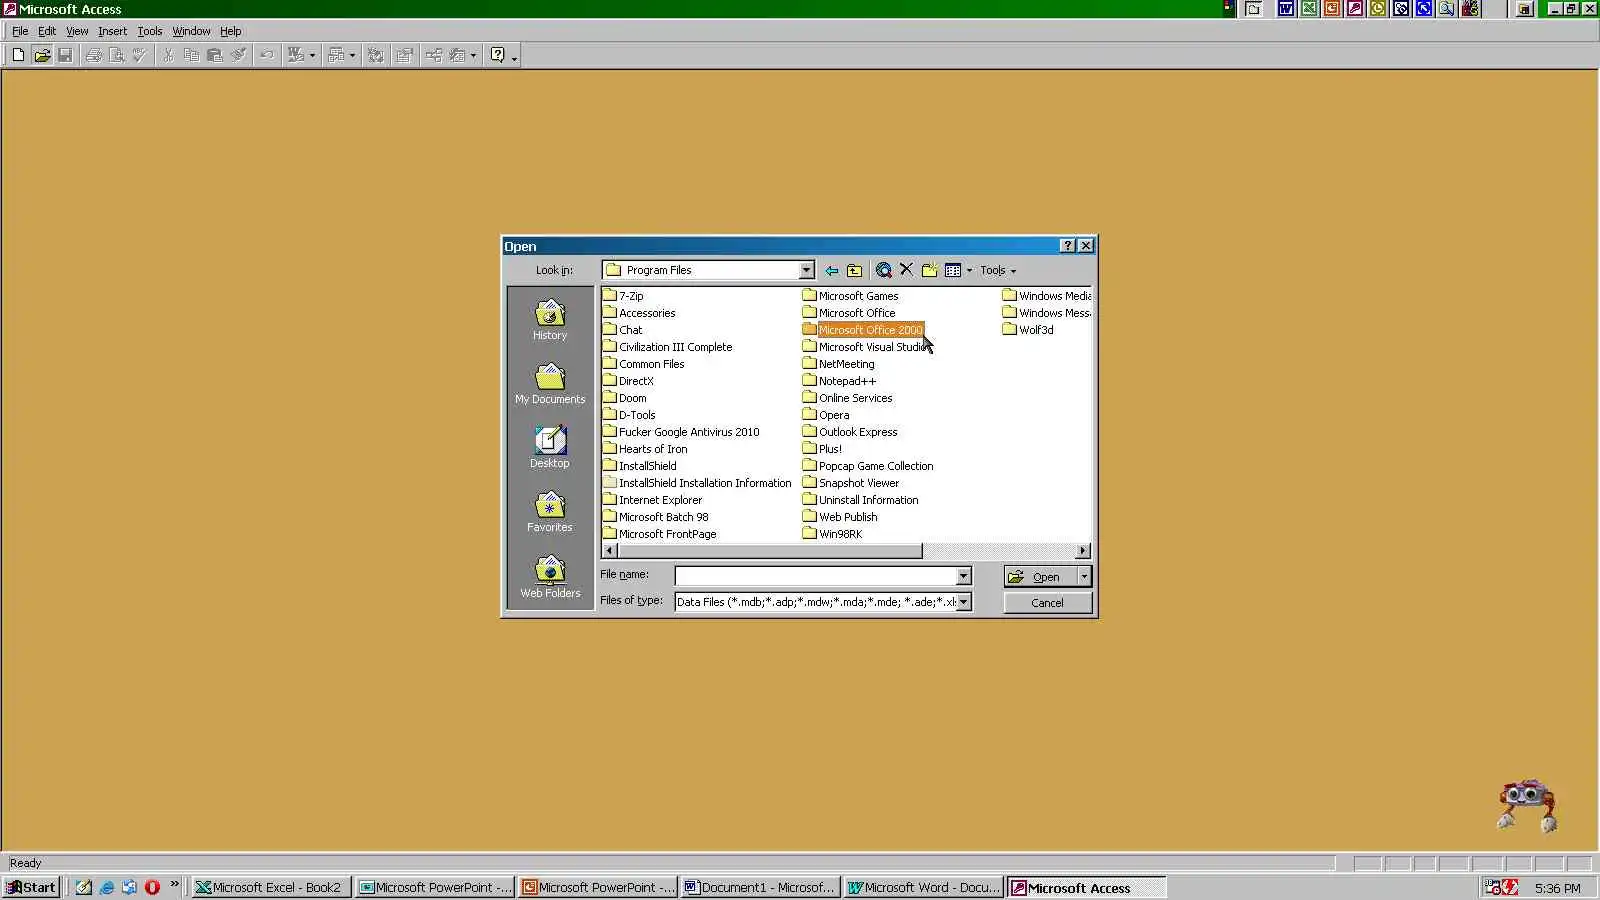Open the Insert menu

pyautogui.click(x=112, y=31)
